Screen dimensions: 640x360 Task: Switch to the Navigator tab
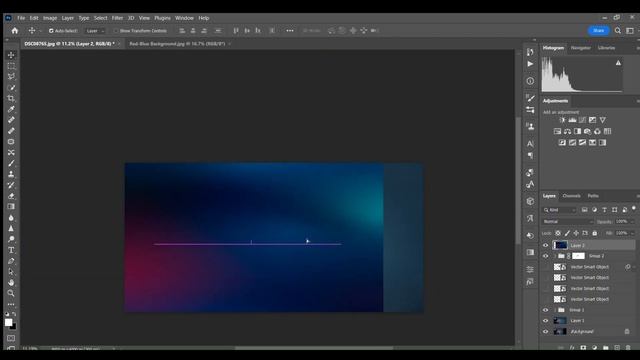pos(580,48)
